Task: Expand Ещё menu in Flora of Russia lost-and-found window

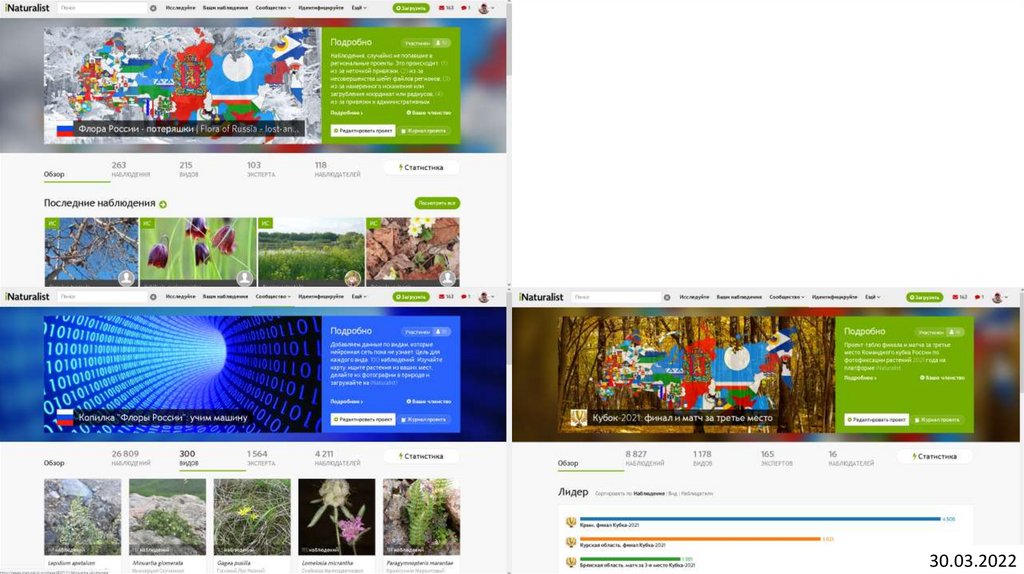Action: (359, 8)
